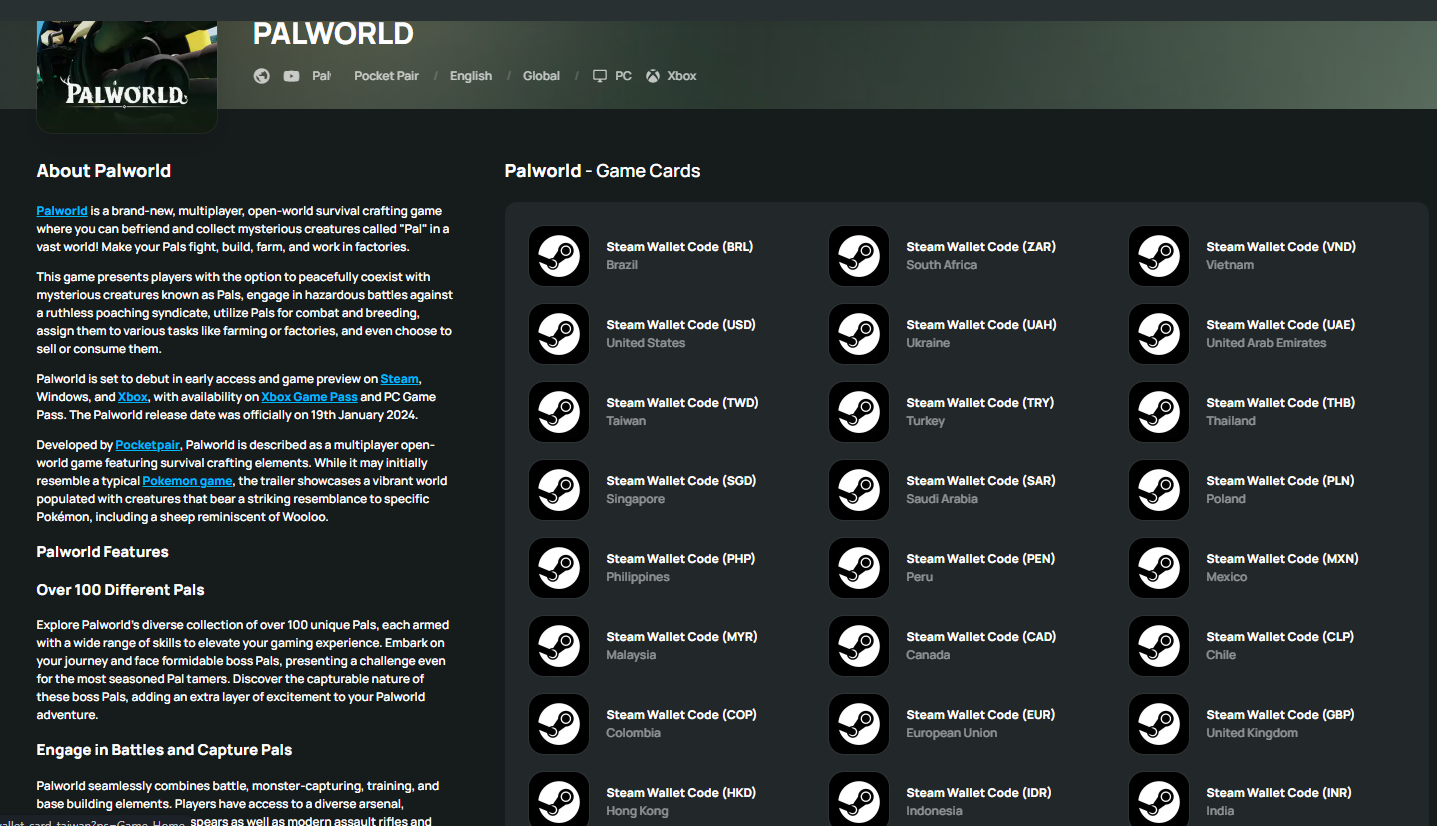Click the Steam icon for Chile (CLP)
Viewport: 1437px width, 826px height.
pos(1159,646)
